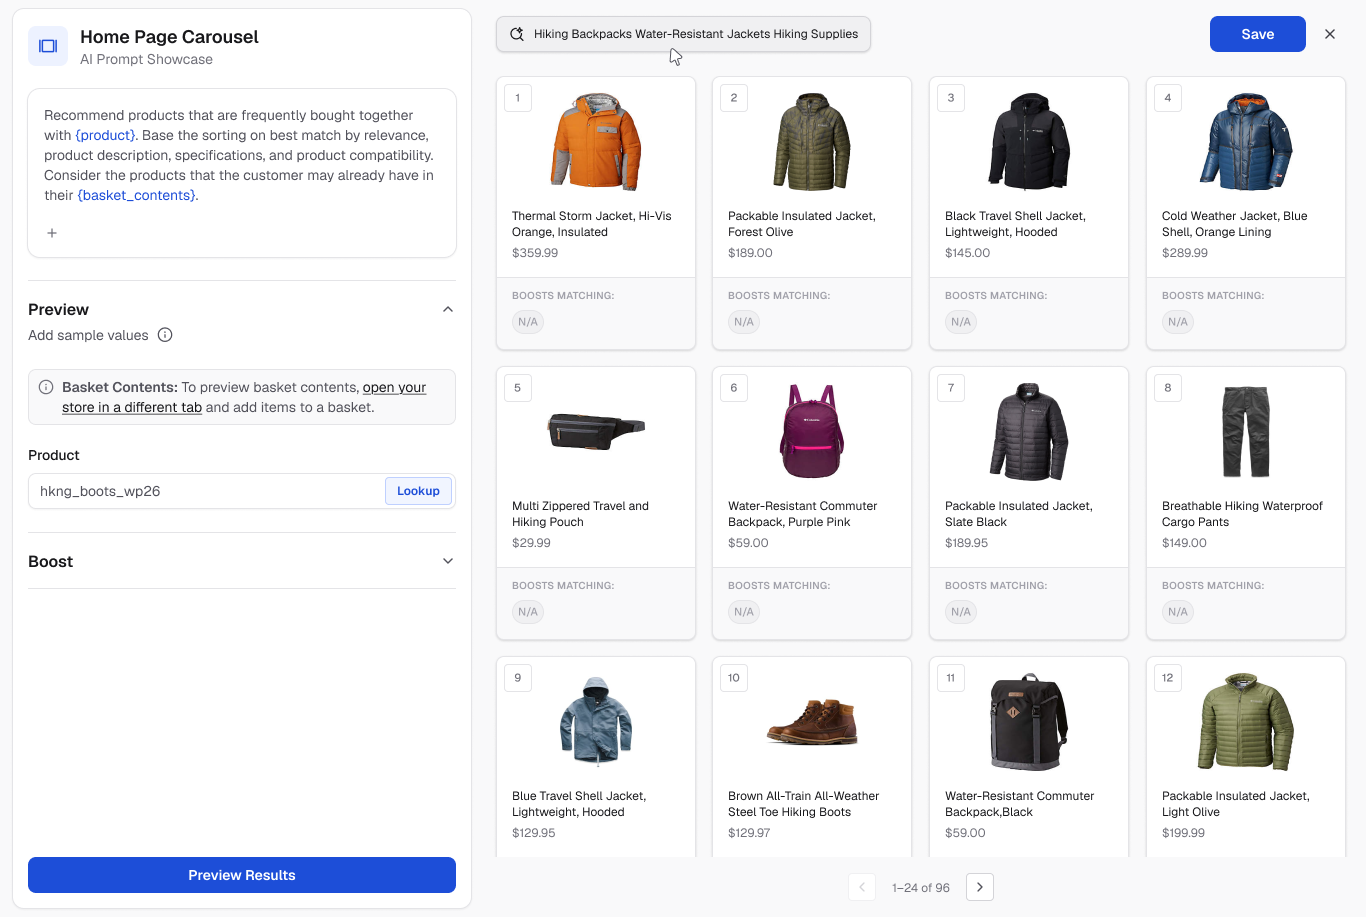The image size is (1366, 917).
Task: Click the 1–24 of 96 pagination text
Action: pos(921,888)
